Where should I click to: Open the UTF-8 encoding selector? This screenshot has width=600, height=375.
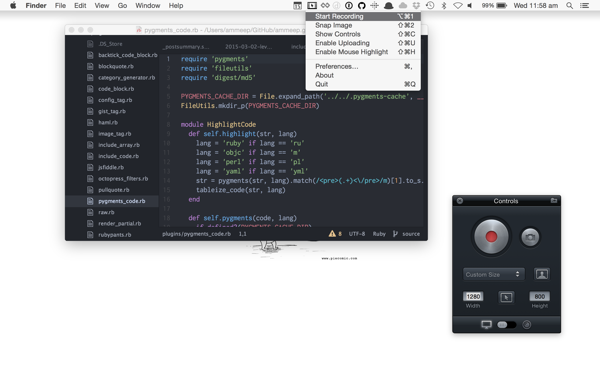click(357, 234)
